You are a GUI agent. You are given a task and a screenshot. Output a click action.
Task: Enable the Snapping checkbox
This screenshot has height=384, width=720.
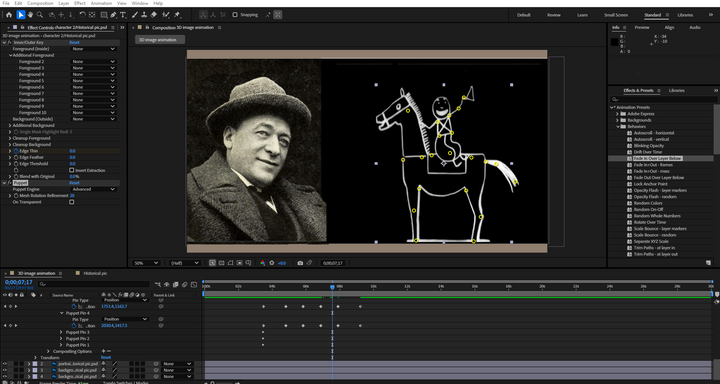(235, 15)
